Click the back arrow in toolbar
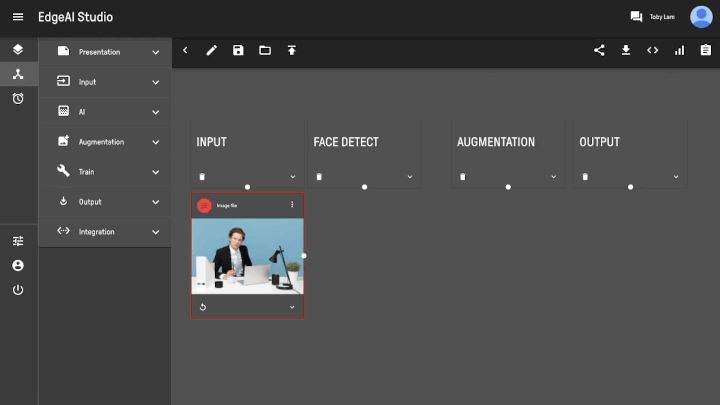Screen dimensions: 720x405 185,50
